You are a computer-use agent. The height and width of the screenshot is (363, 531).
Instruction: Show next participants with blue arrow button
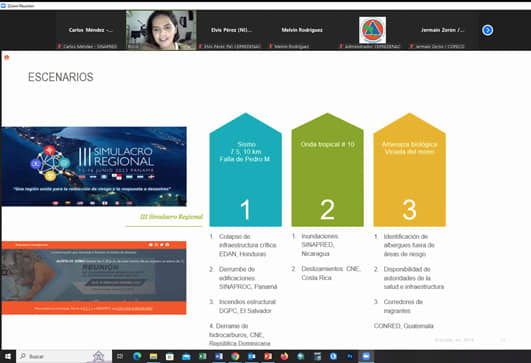[x=487, y=30]
